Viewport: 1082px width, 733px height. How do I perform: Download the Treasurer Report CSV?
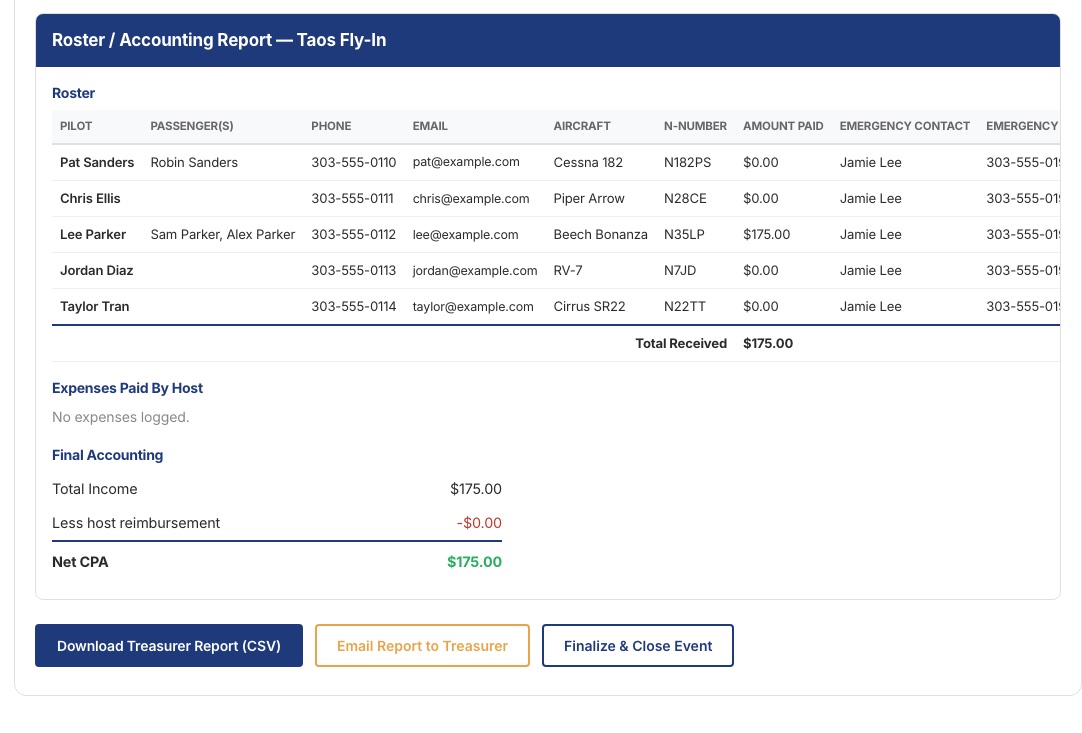point(168,645)
